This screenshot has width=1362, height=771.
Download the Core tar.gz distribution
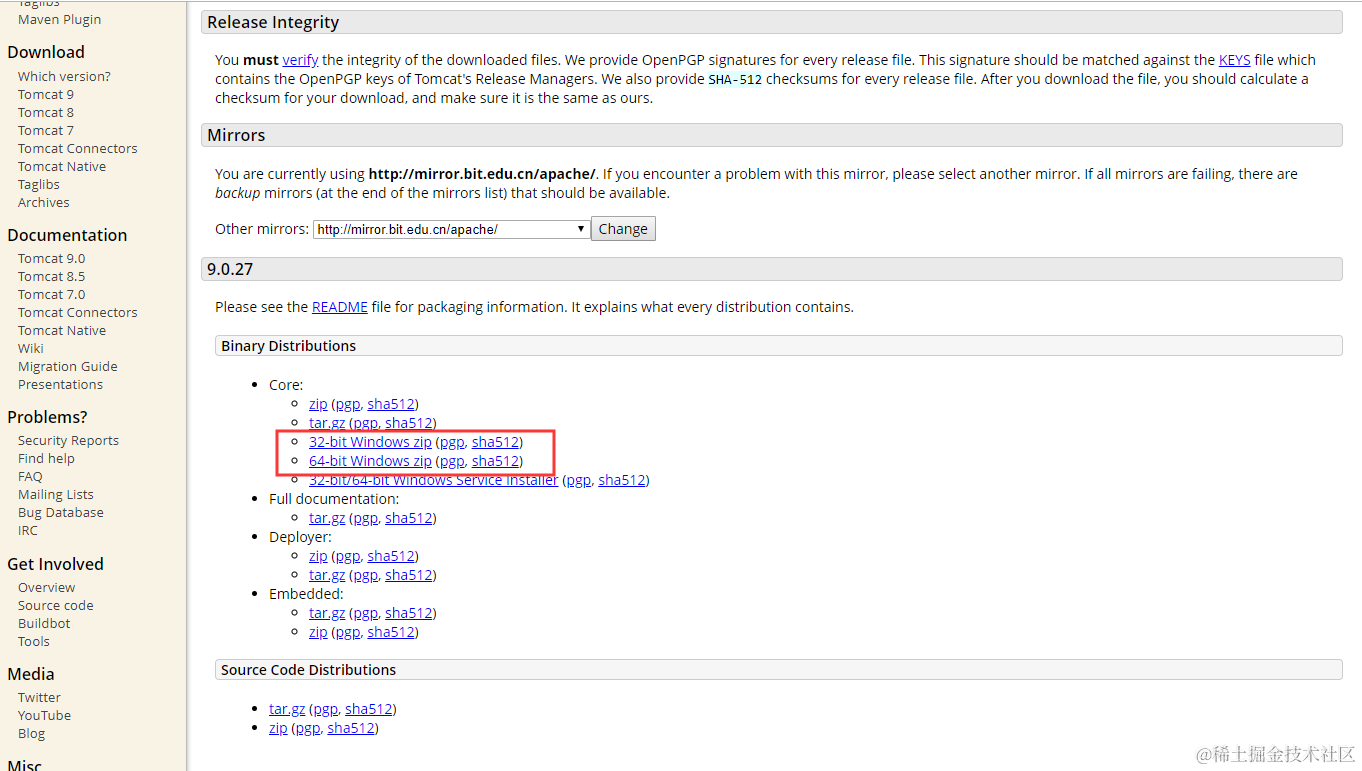pyautogui.click(x=327, y=423)
